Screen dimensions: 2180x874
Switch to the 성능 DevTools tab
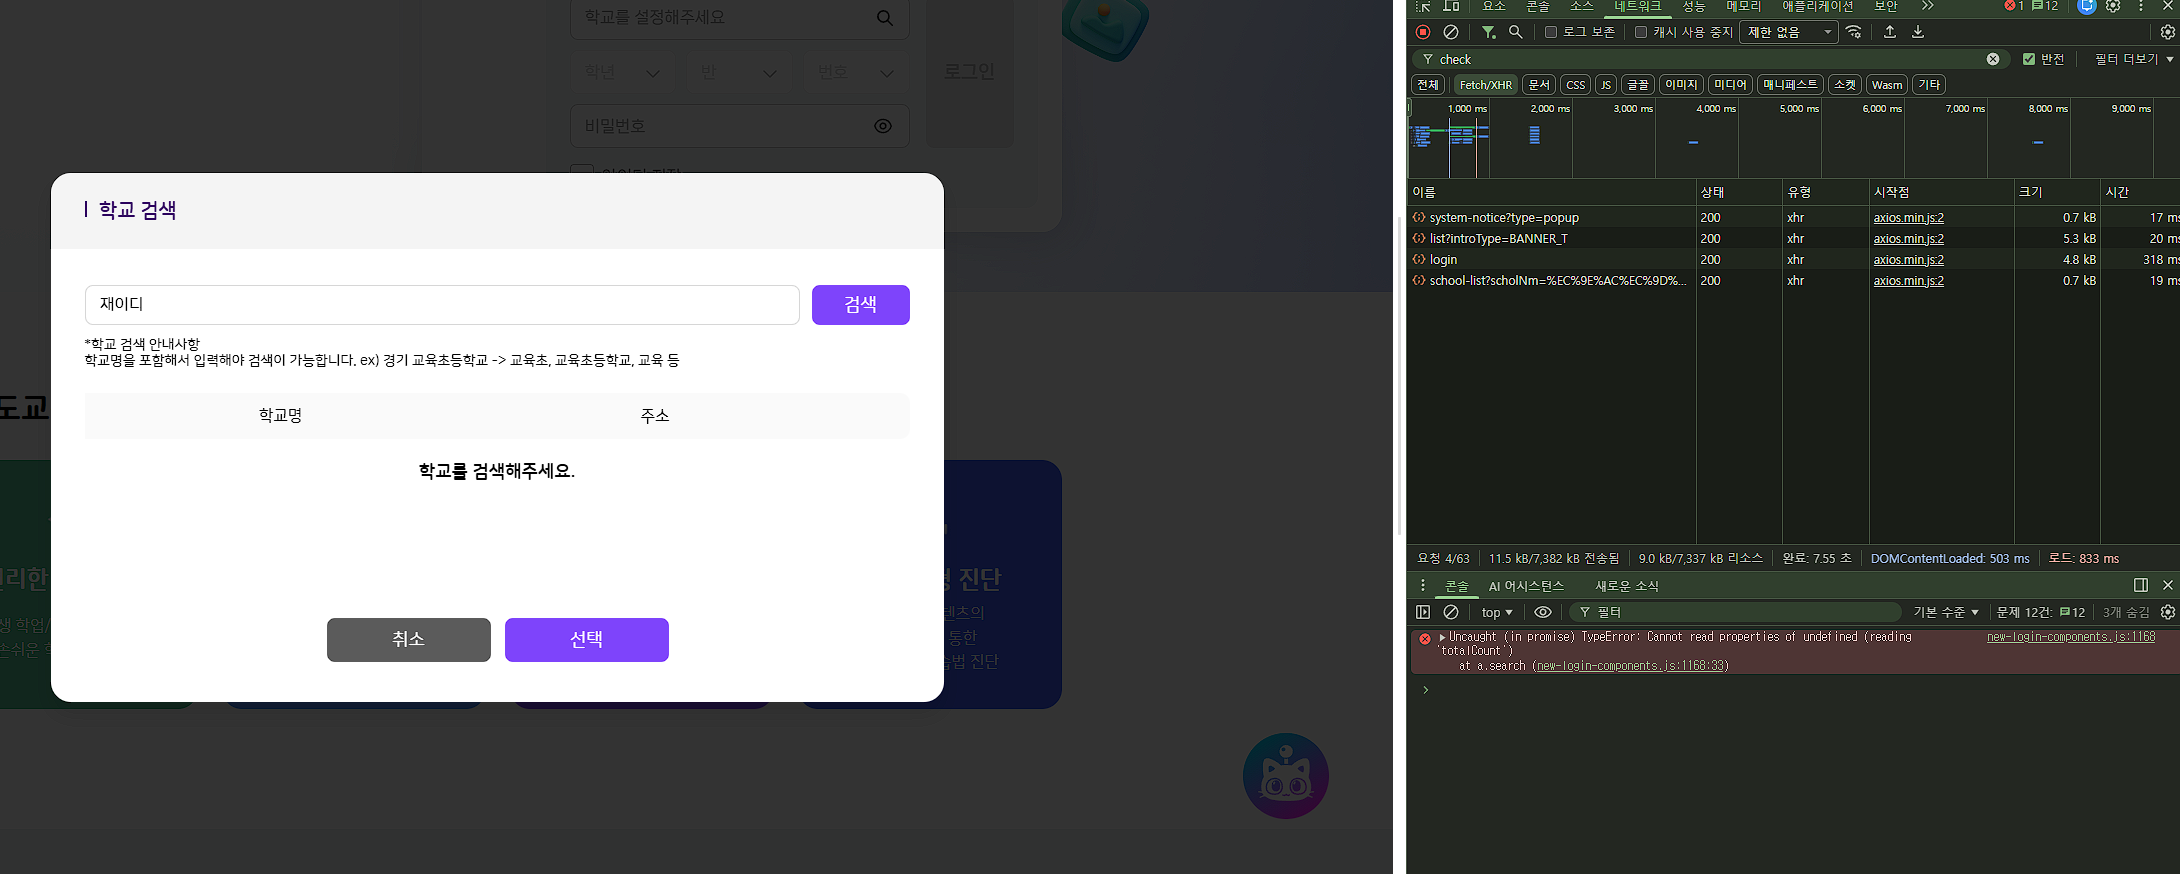coord(1694,7)
